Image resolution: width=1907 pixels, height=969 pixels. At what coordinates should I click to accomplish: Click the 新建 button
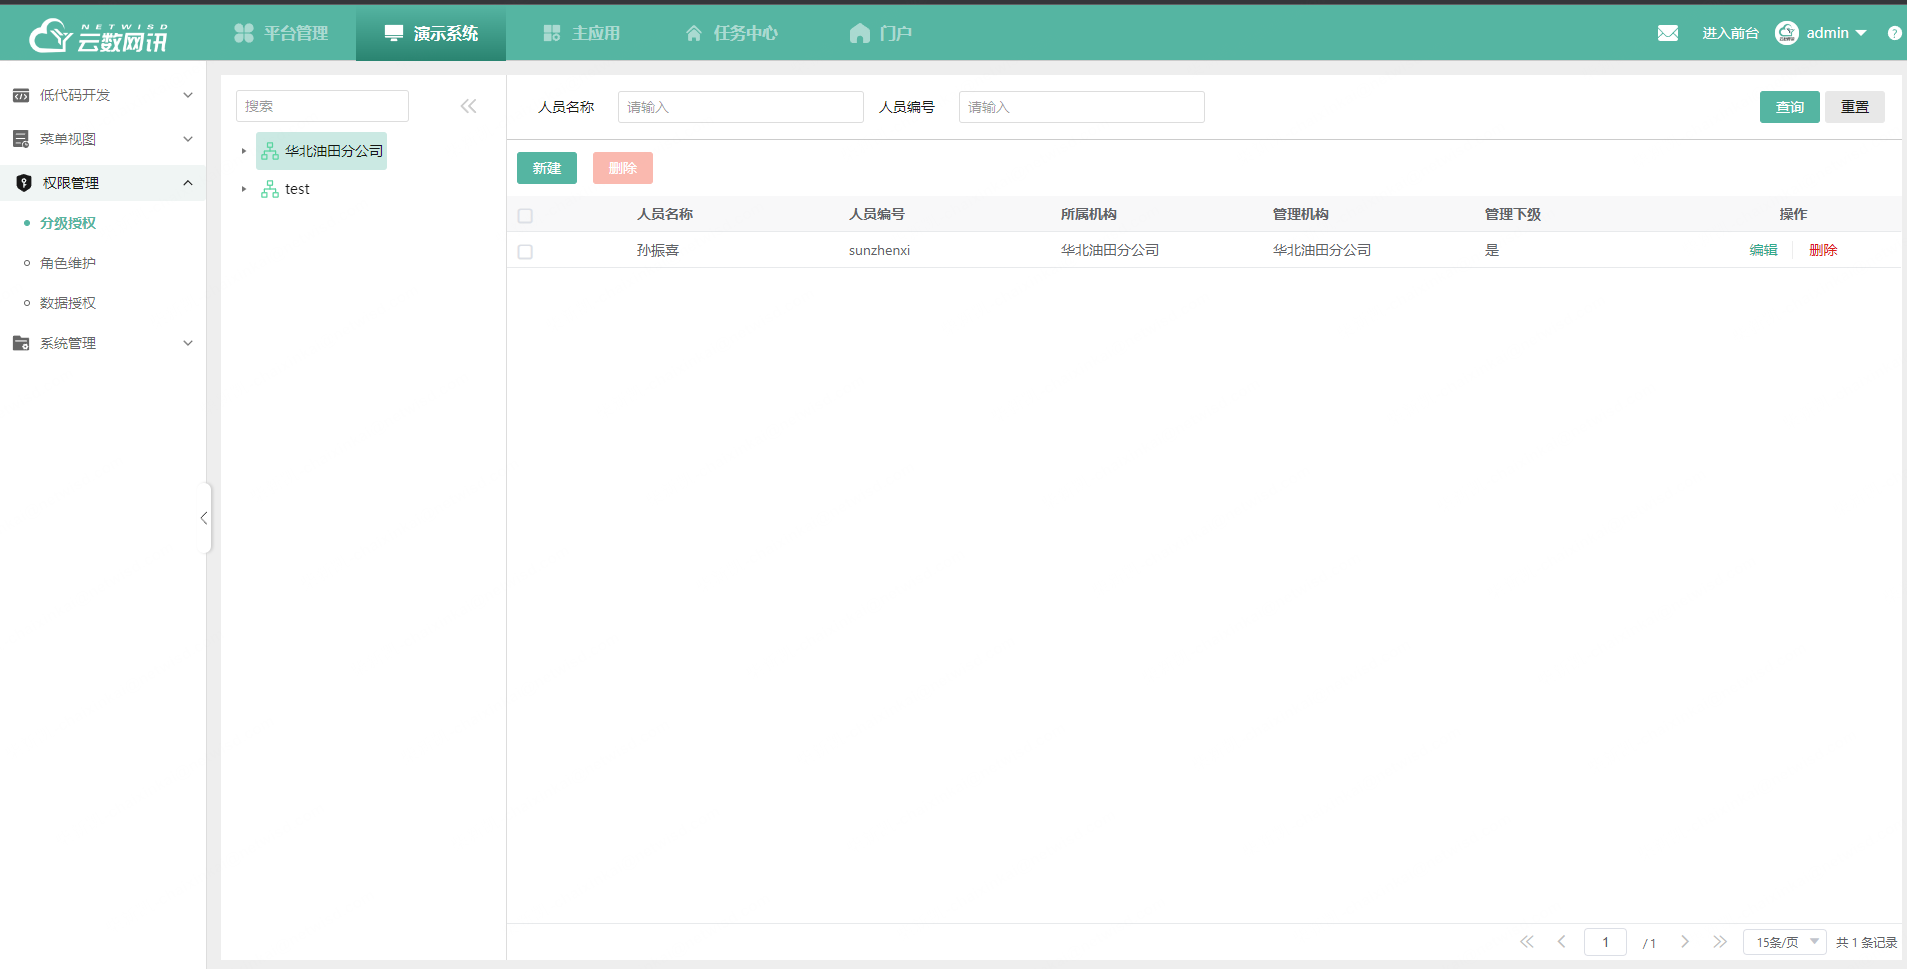(x=546, y=168)
